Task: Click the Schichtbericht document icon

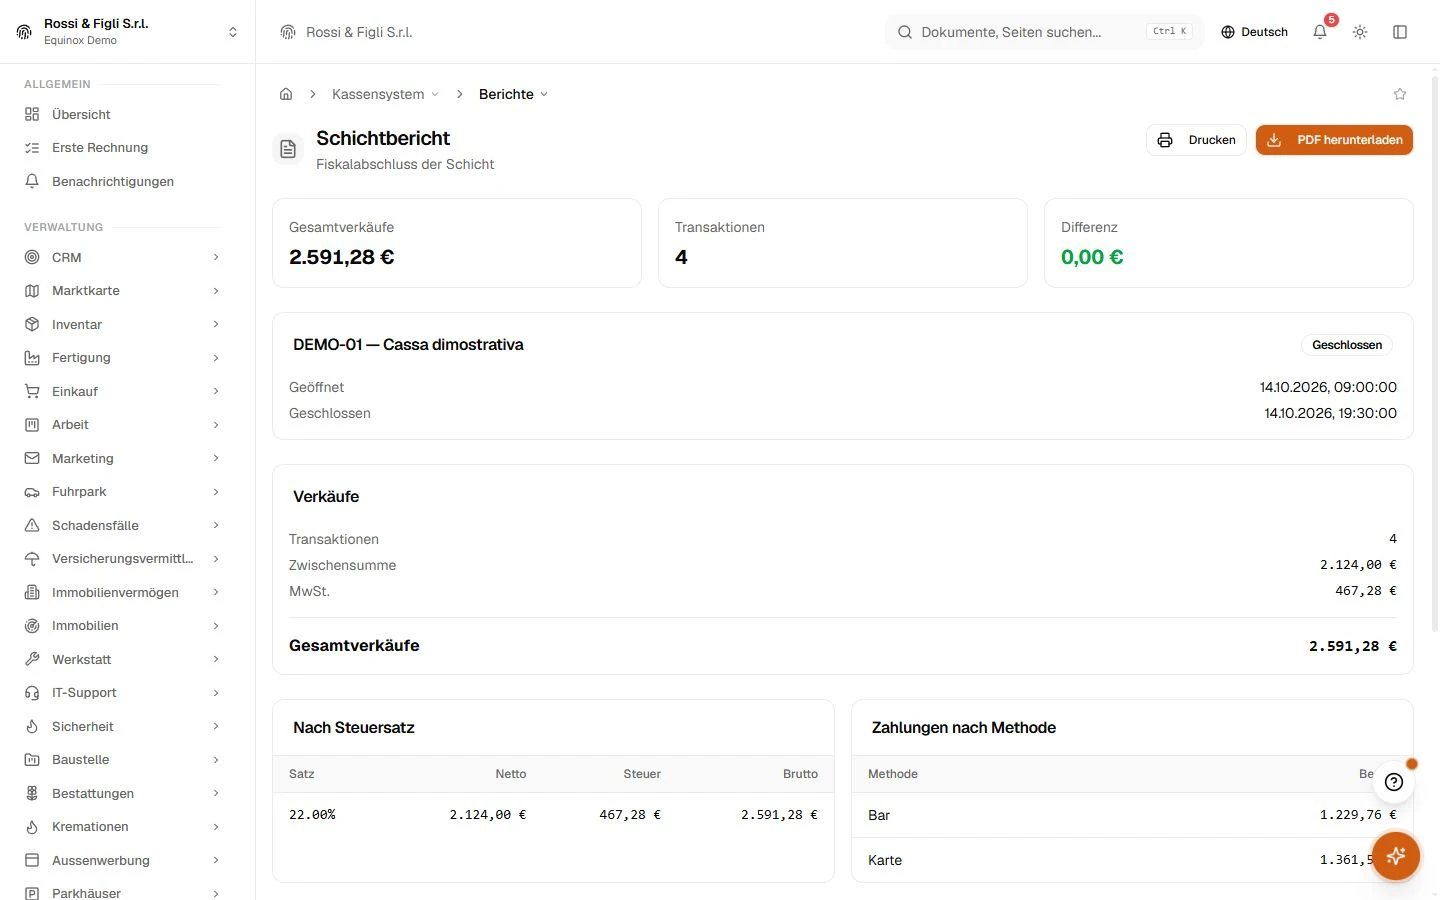Action: (x=288, y=149)
